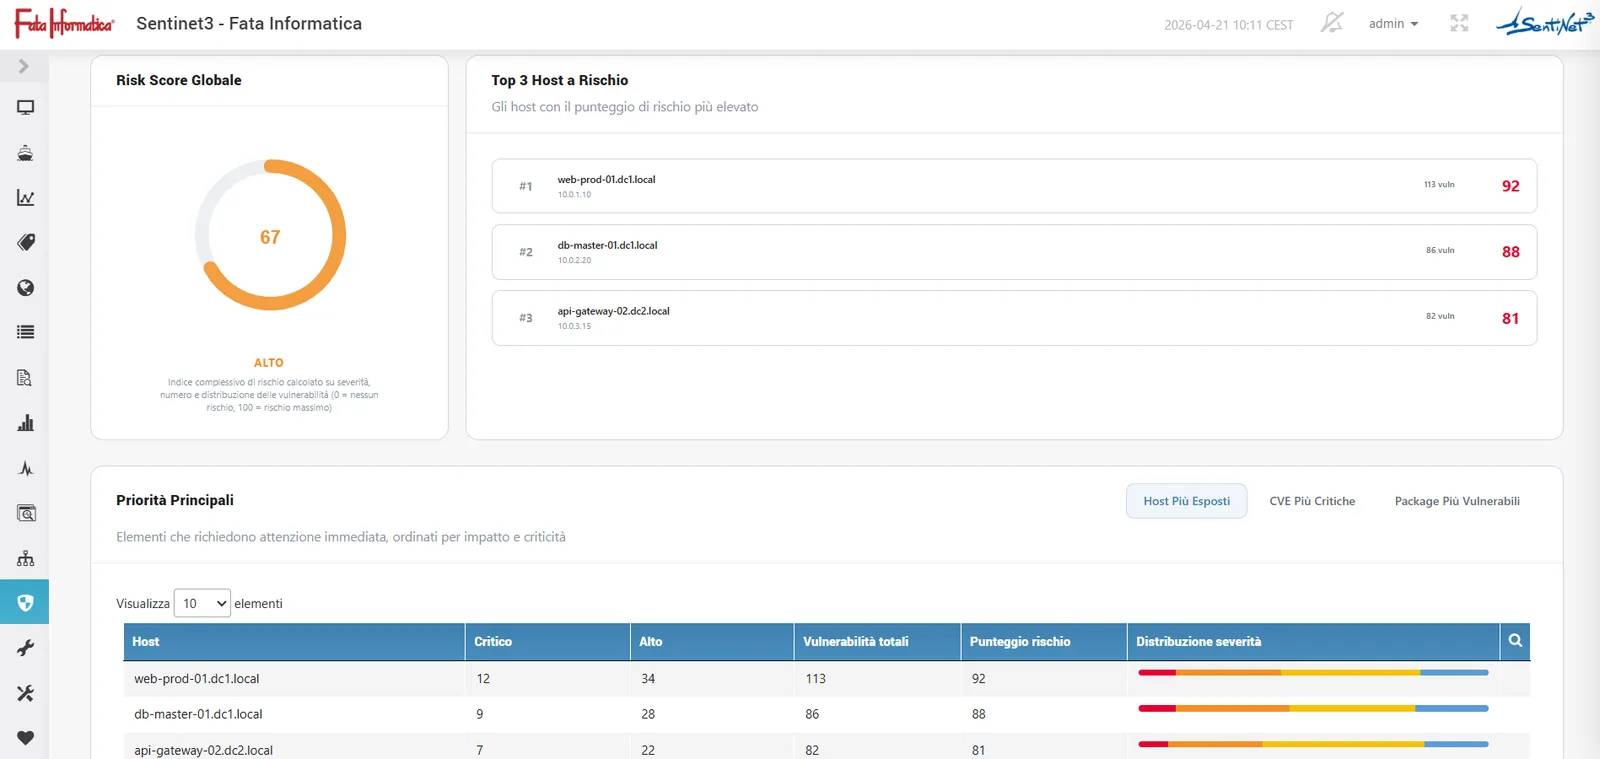Switch to the Package Più Vulnerabili tab

tap(1457, 501)
